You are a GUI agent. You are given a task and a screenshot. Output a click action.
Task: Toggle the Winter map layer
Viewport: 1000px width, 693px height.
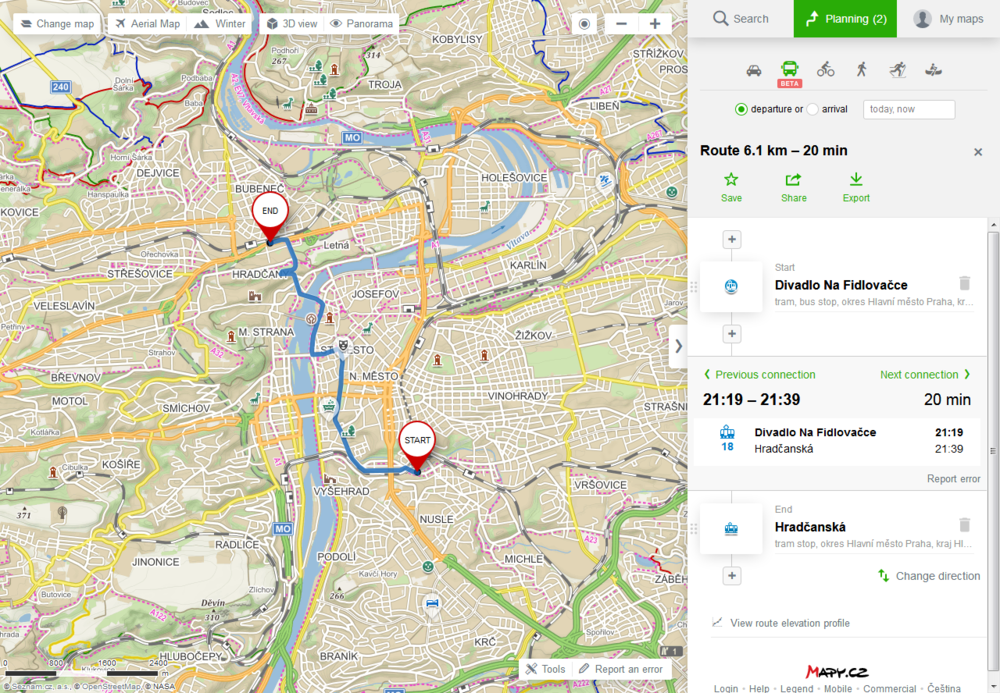tap(220, 23)
